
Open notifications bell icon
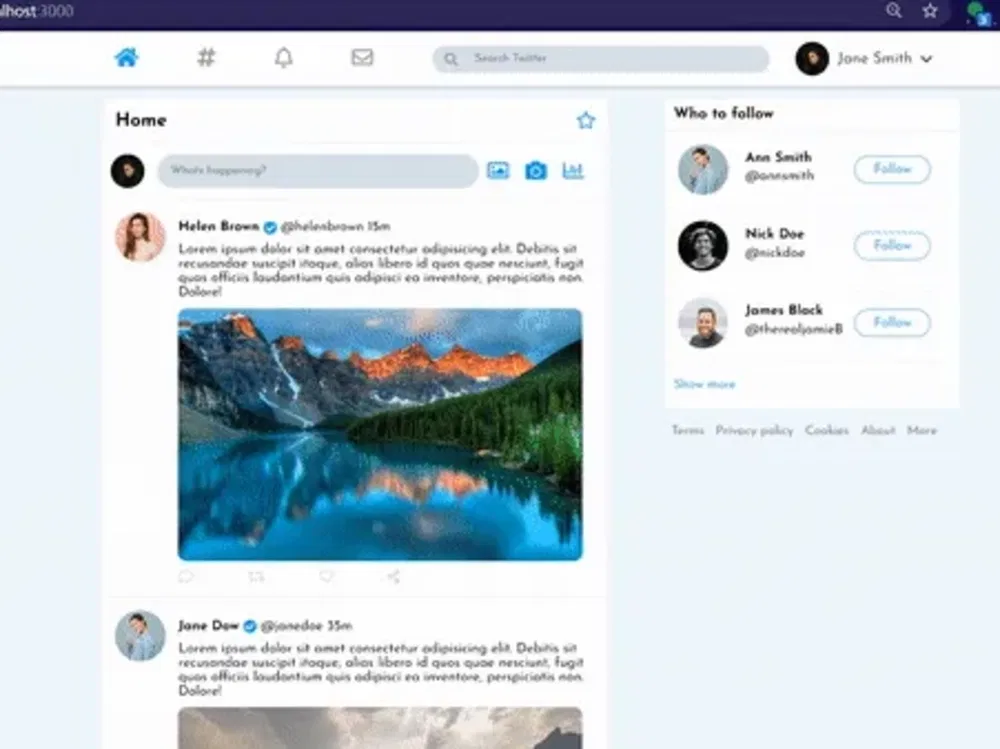pos(284,57)
